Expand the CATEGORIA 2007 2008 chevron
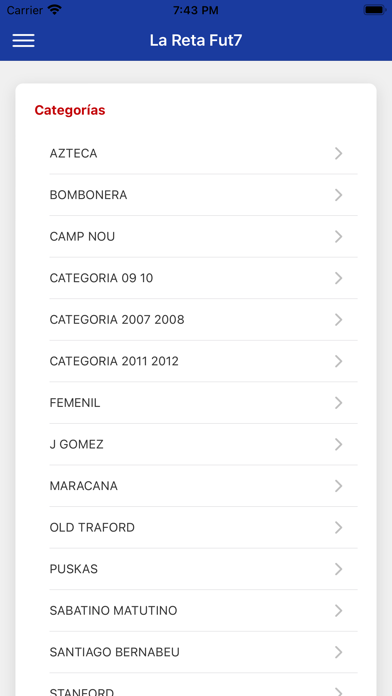The image size is (392, 696). (x=338, y=320)
